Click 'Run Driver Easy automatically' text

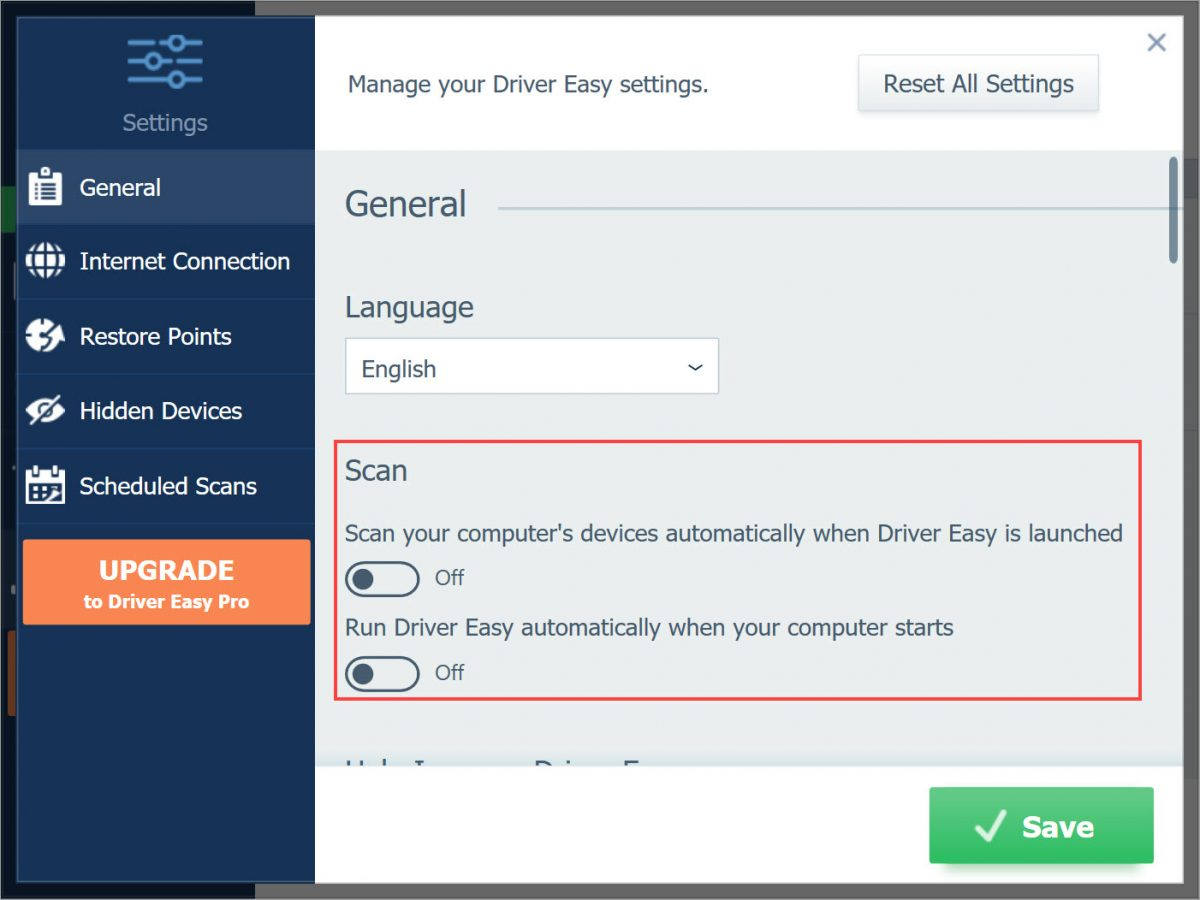649,628
